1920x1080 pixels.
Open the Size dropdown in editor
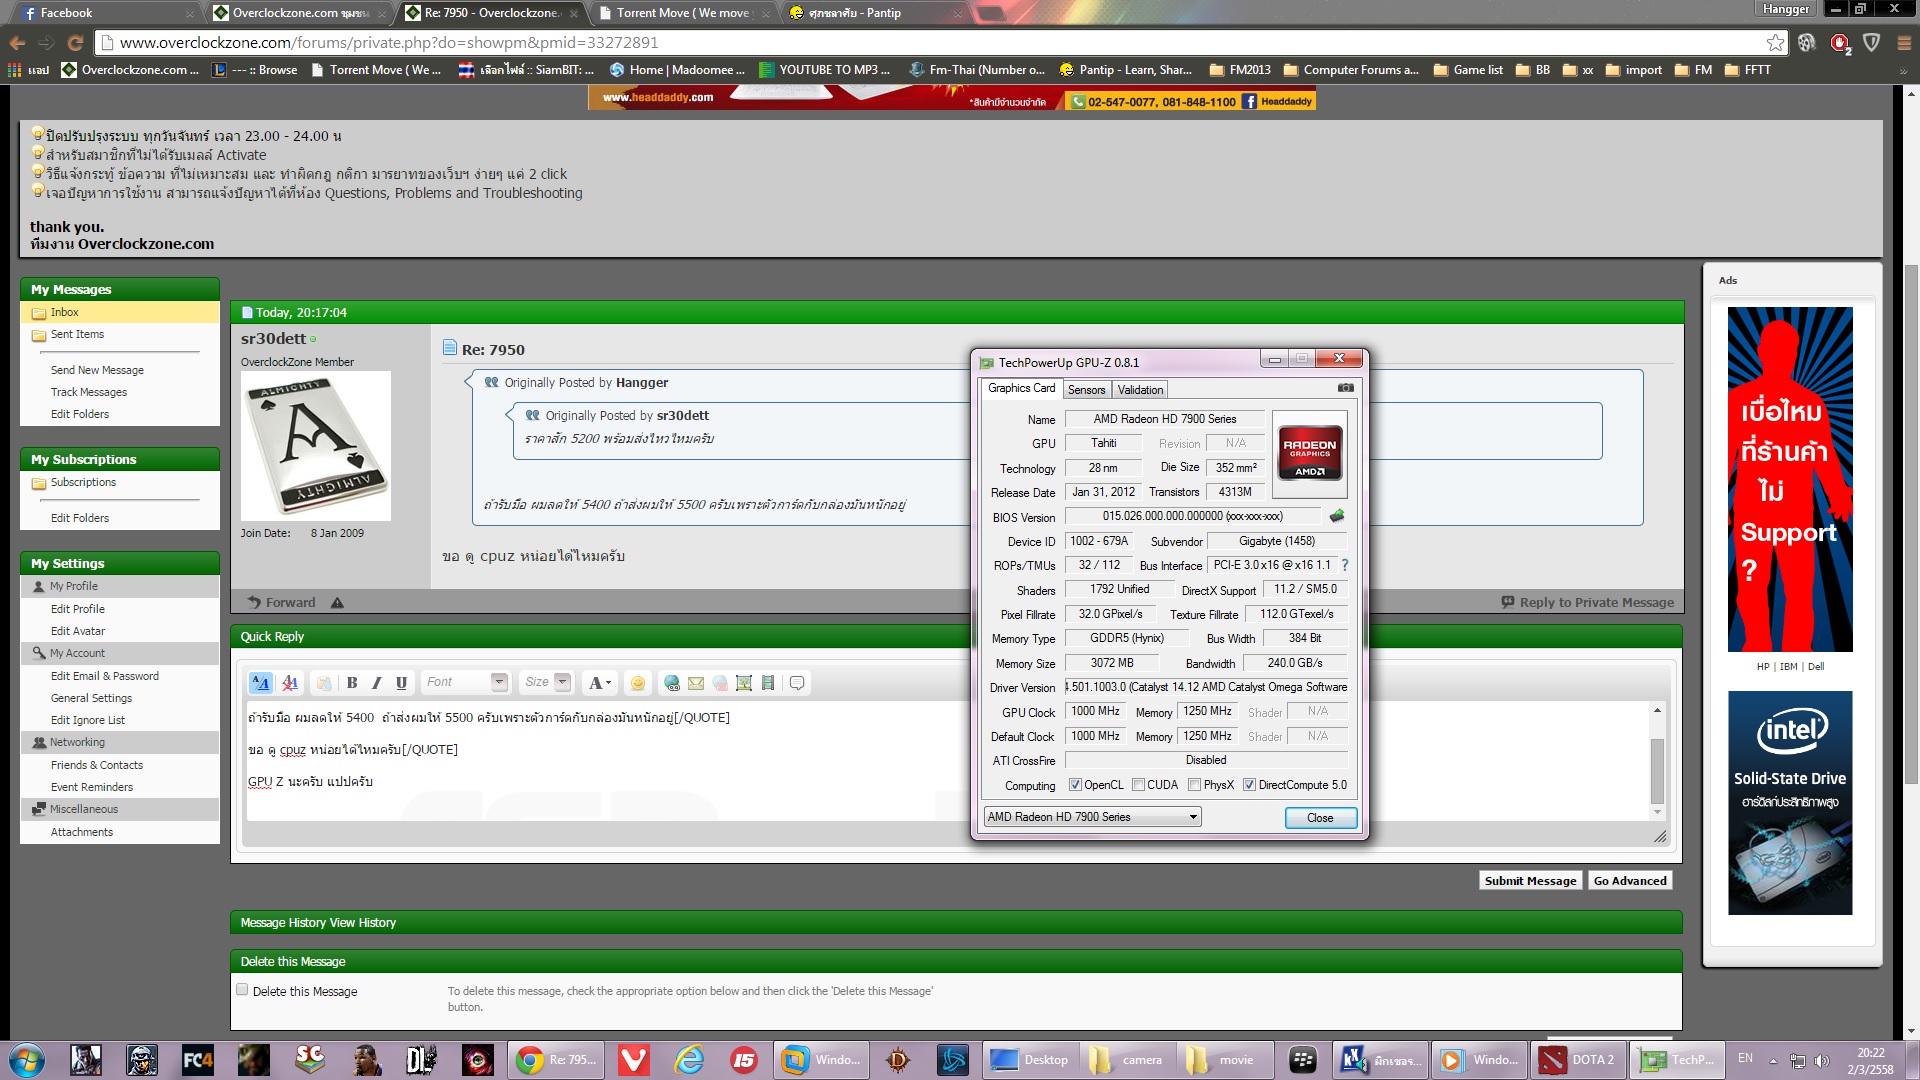(562, 682)
